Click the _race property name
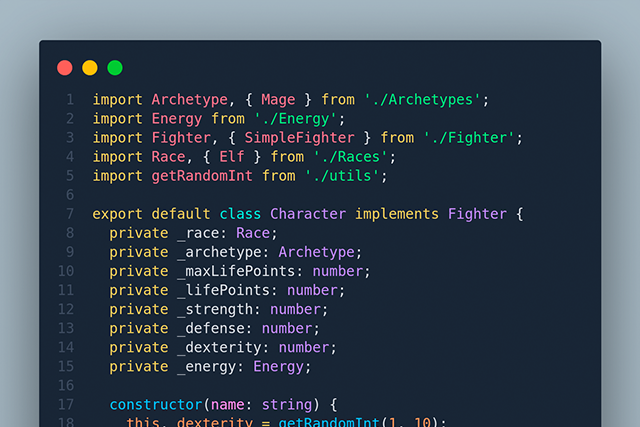Viewport: 640px width, 427px height. 198,233
